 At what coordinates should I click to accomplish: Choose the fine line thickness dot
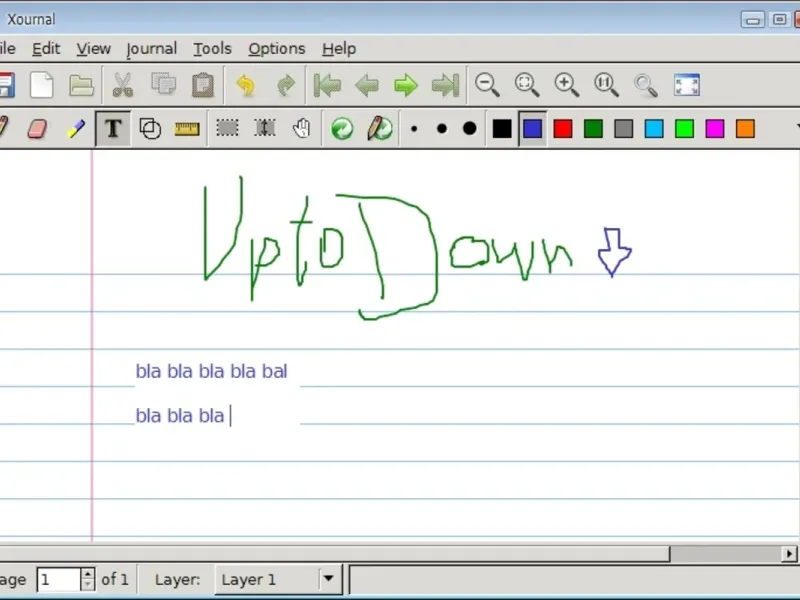pyautogui.click(x=414, y=129)
